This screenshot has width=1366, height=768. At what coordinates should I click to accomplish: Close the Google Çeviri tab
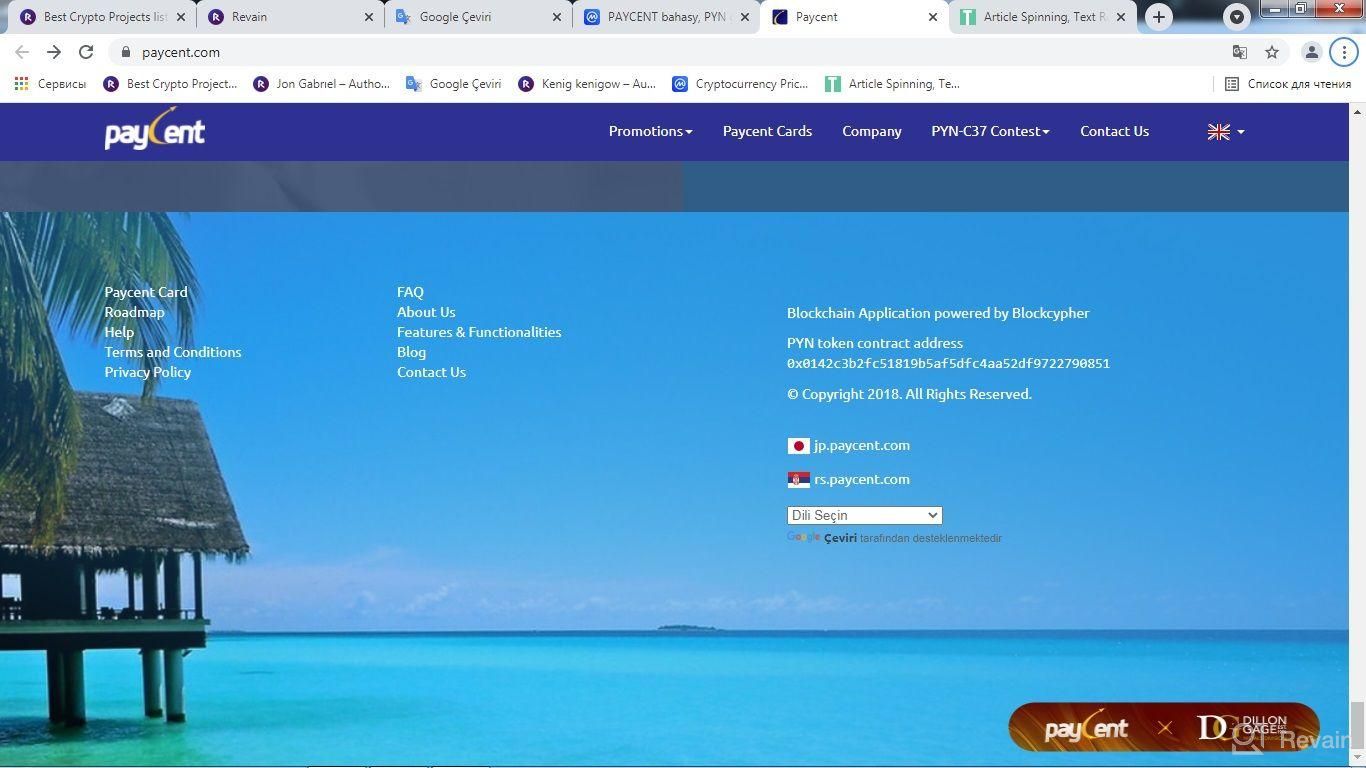click(557, 17)
